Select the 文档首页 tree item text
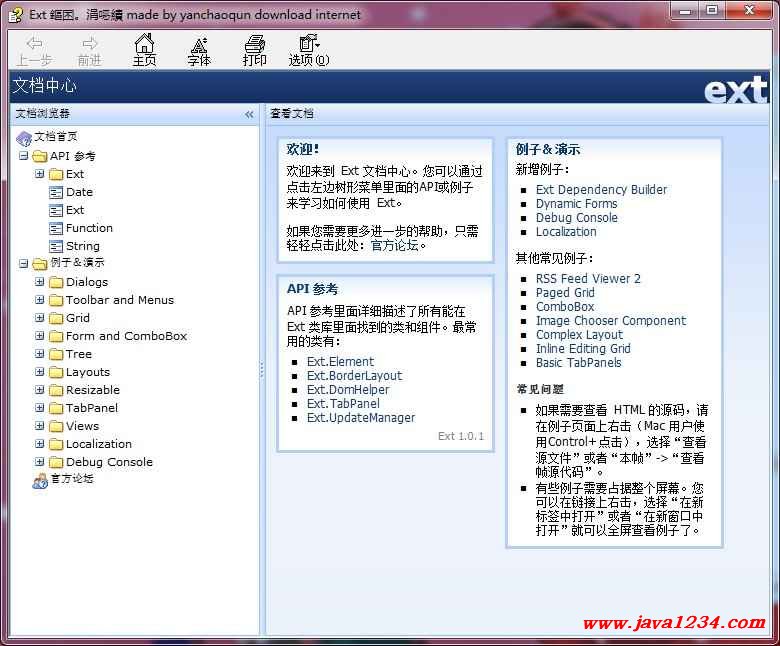780x646 pixels. click(x=56, y=136)
